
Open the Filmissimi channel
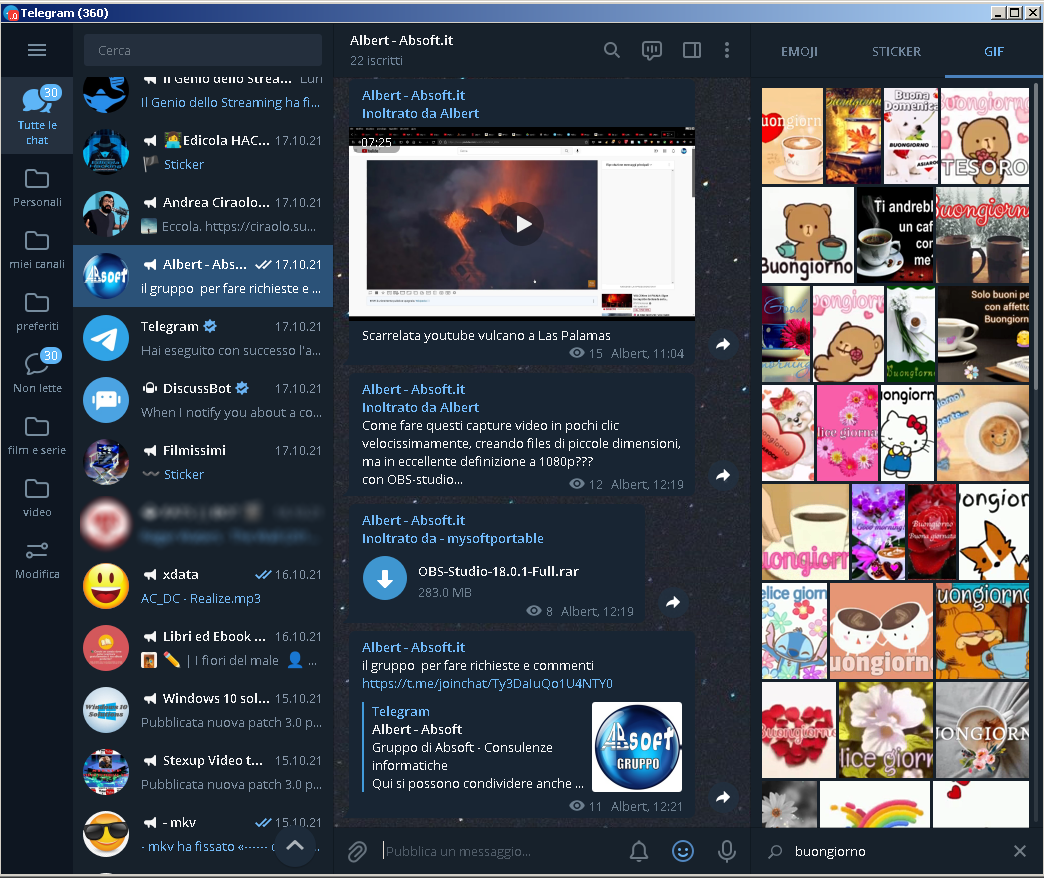click(203, 462)
